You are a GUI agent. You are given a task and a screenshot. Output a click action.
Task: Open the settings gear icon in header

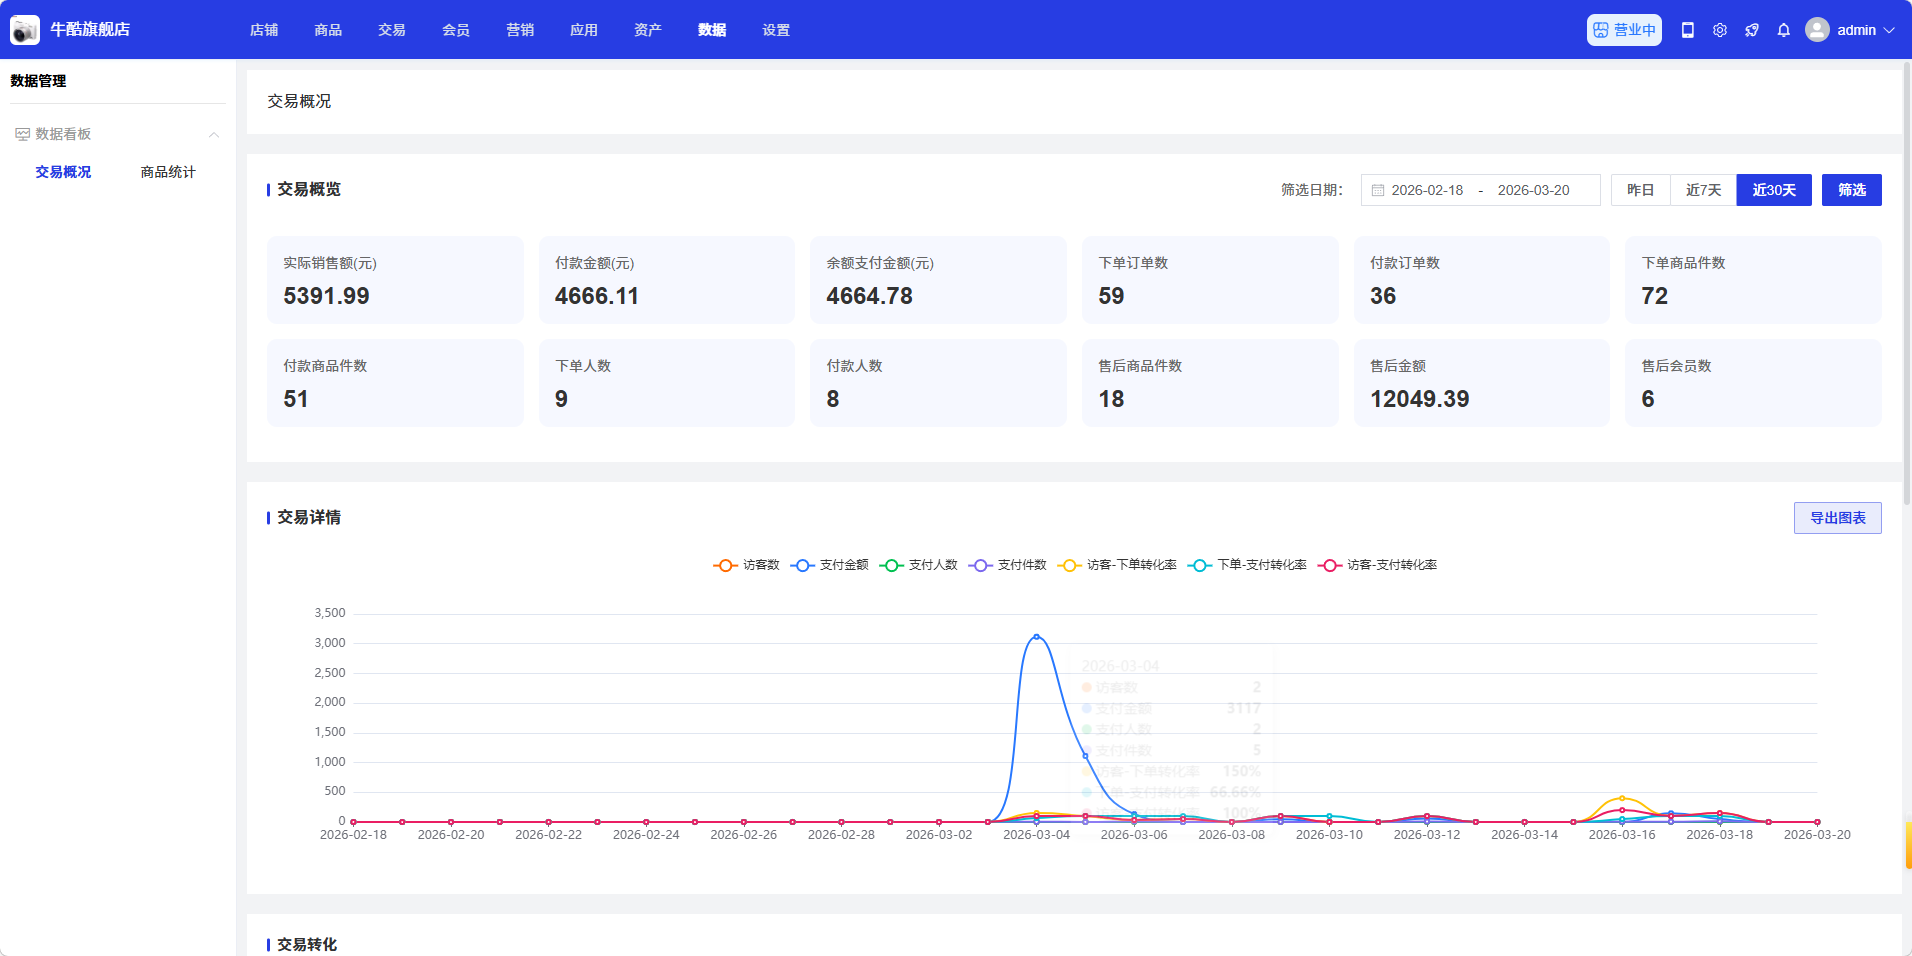pos(1720,30)
